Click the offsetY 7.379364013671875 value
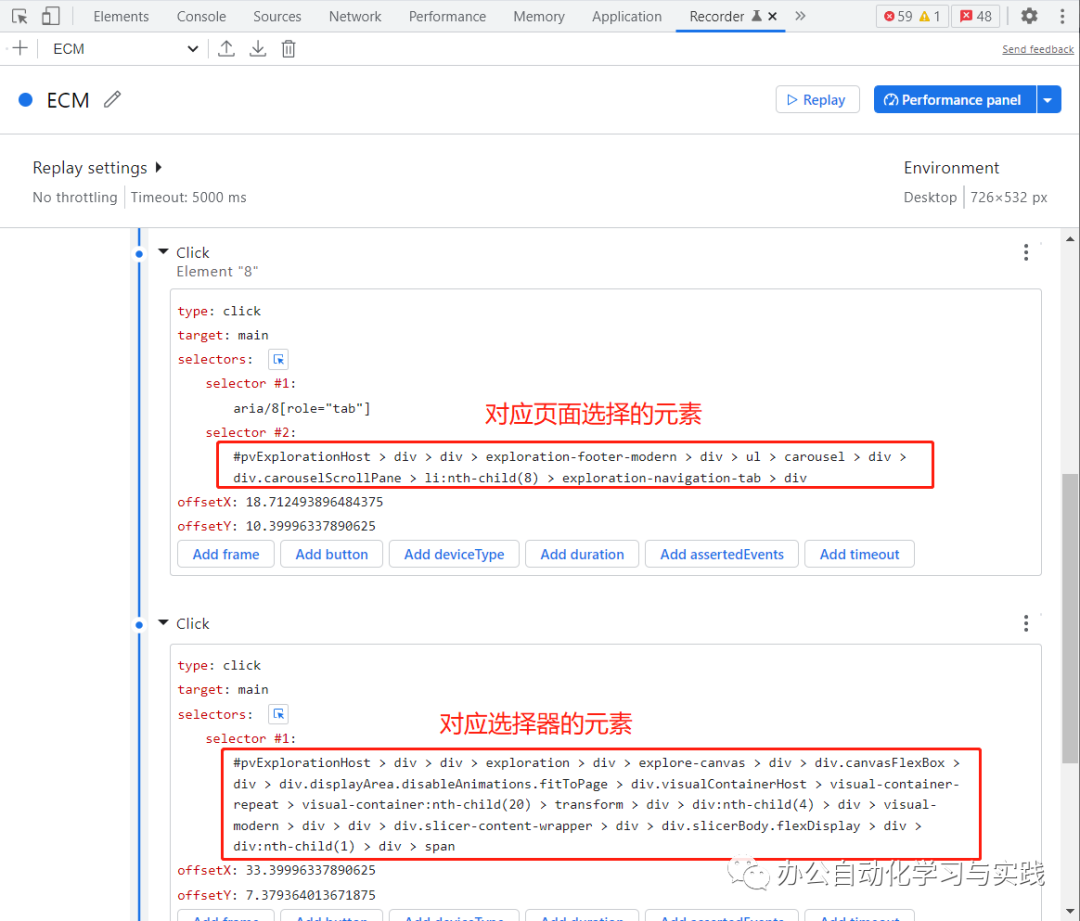The height and width of the screenshot is (921, 1080). click(311, 896)
